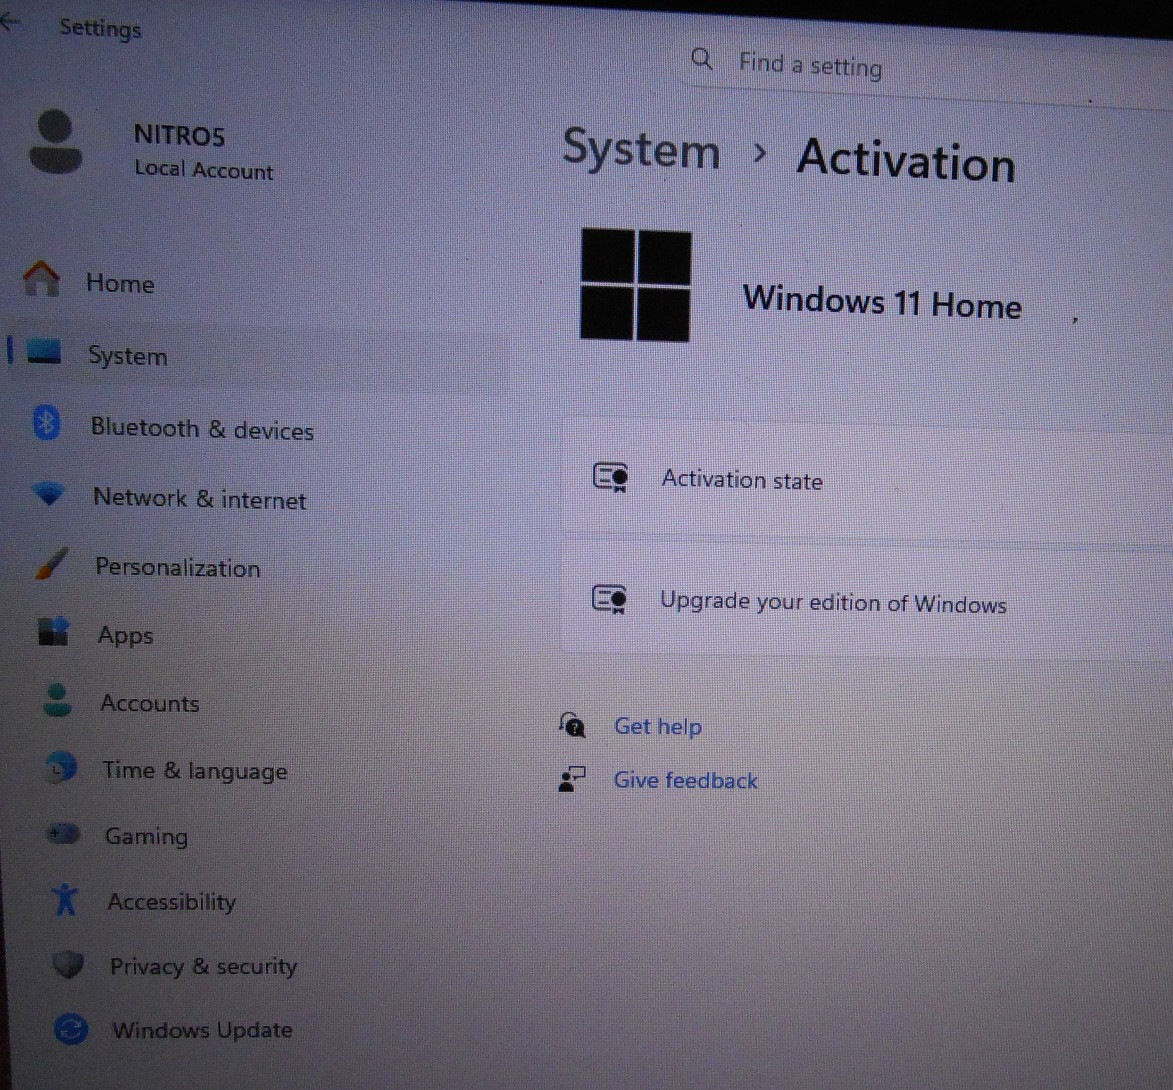Click the Gaming controller icon
The width and height of the screenshot is (1173, 1090).
pos(63,833)
